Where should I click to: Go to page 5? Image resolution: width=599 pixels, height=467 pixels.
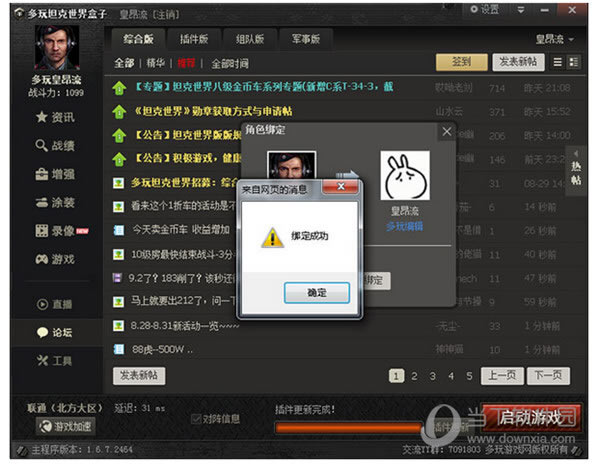tap(469, 376)
